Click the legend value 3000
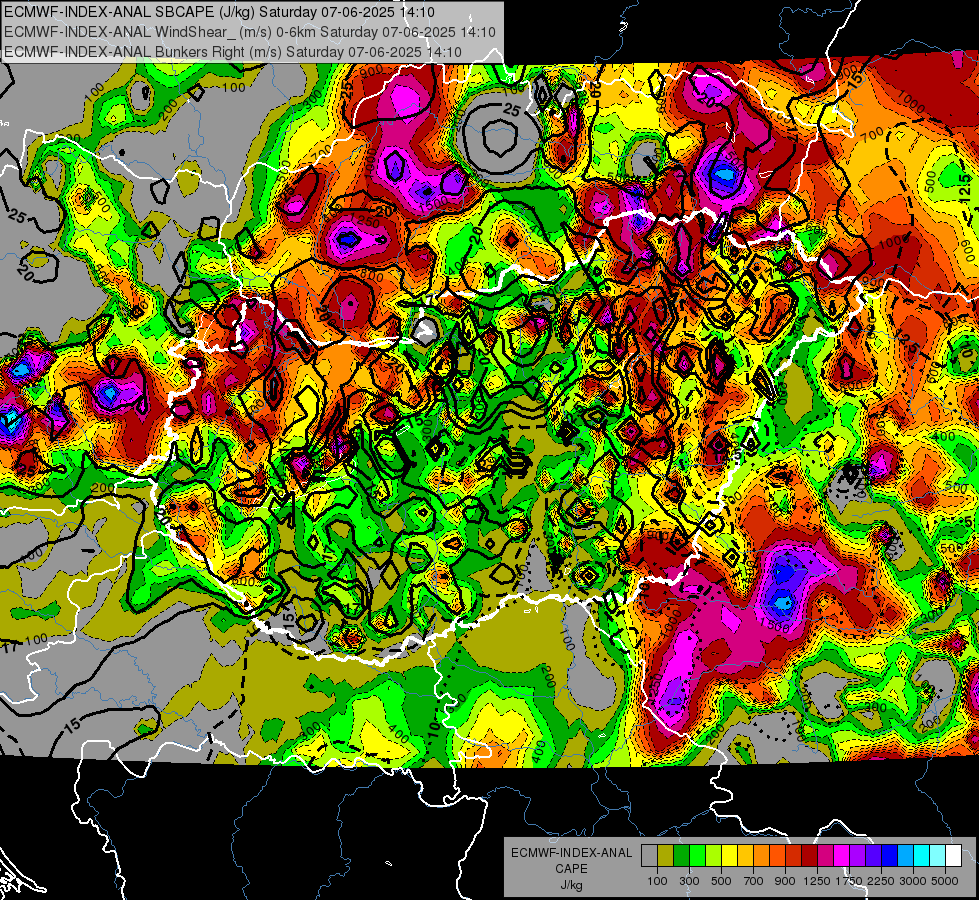This screenshot has width=979, height=900. pos(913,881)
